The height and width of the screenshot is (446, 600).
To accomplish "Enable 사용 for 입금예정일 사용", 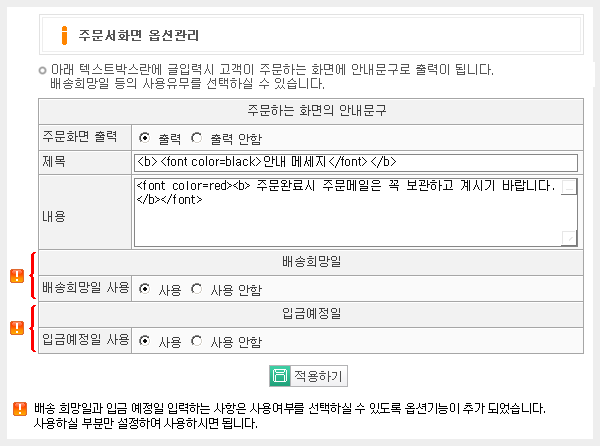I will [x=145, y=341].
